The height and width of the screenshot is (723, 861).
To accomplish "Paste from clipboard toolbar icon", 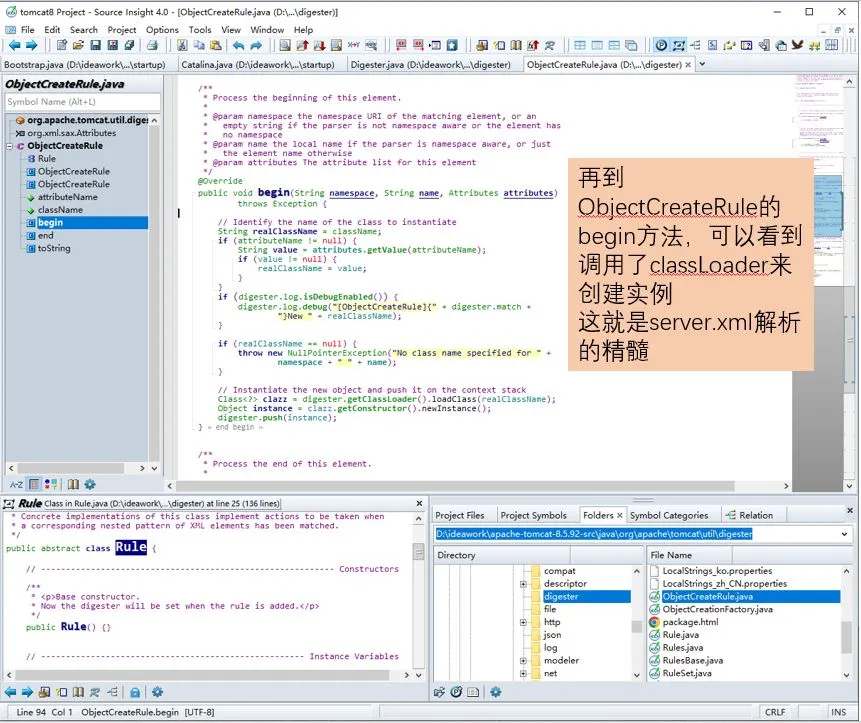I will click(216, 45).
